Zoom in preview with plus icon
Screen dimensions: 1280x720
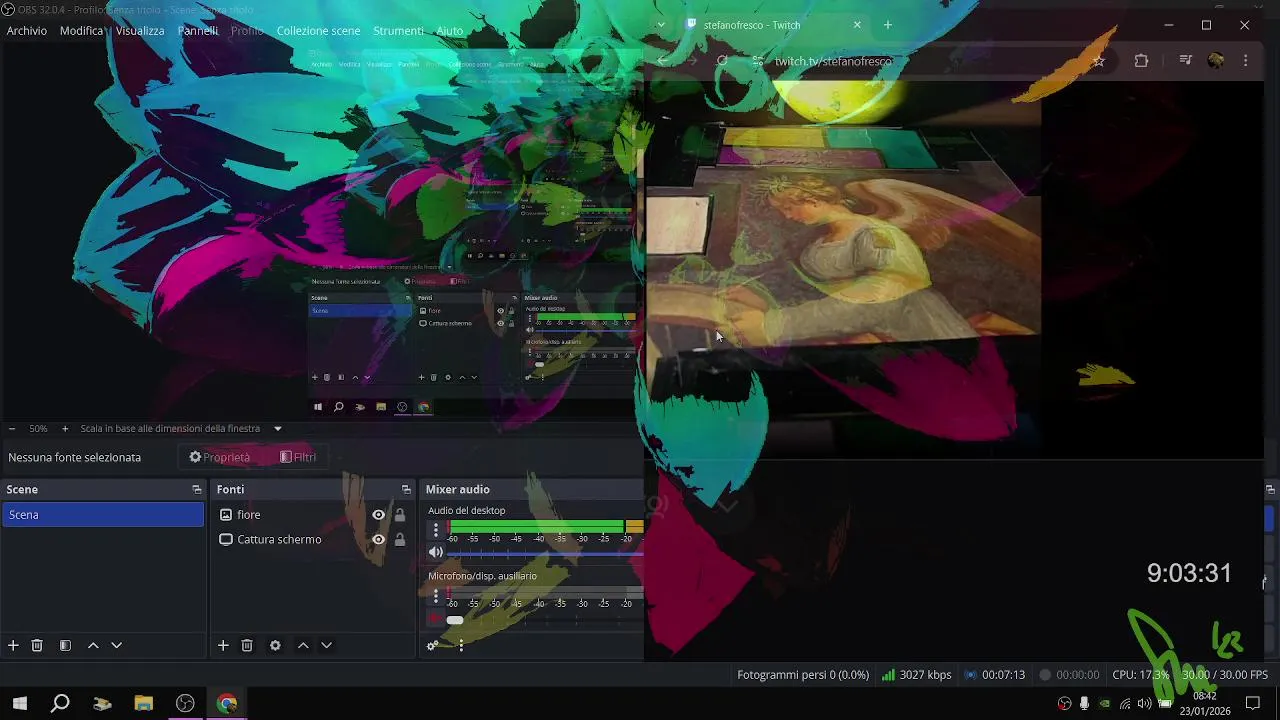pos(65,429)
